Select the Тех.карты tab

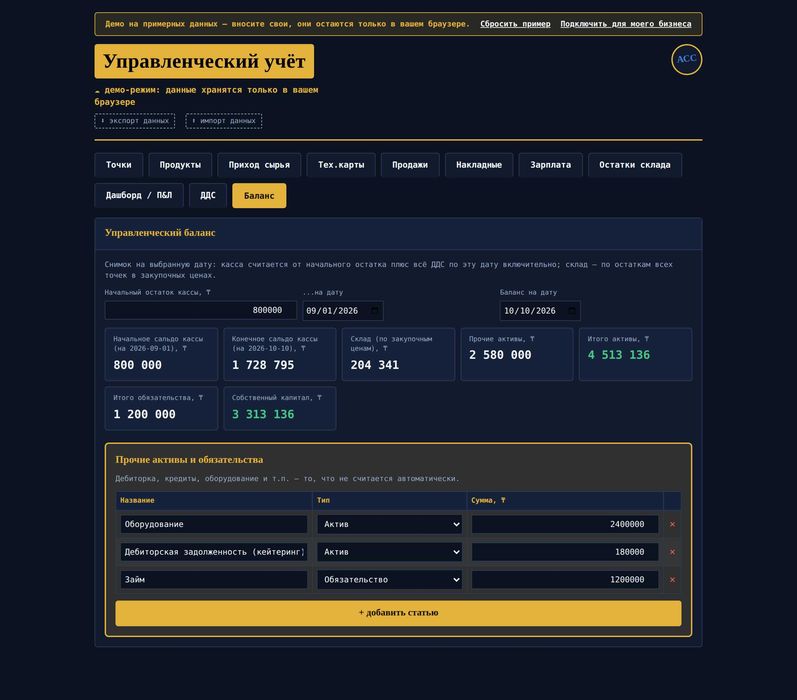(341, 165)
